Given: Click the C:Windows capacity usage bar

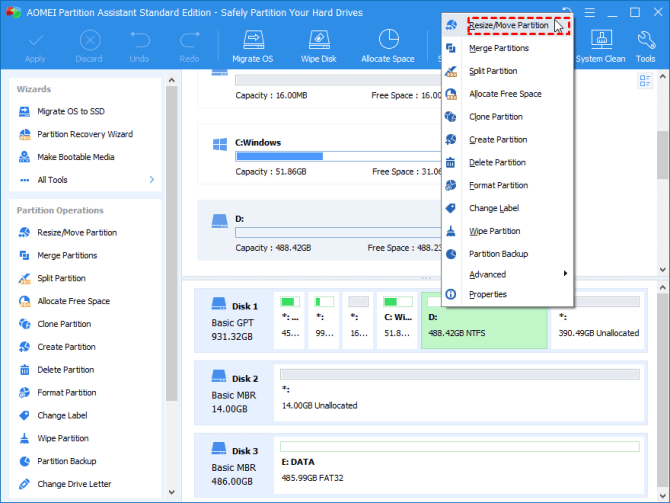Looking at the screenshot, I should click(x=338, y=156).
